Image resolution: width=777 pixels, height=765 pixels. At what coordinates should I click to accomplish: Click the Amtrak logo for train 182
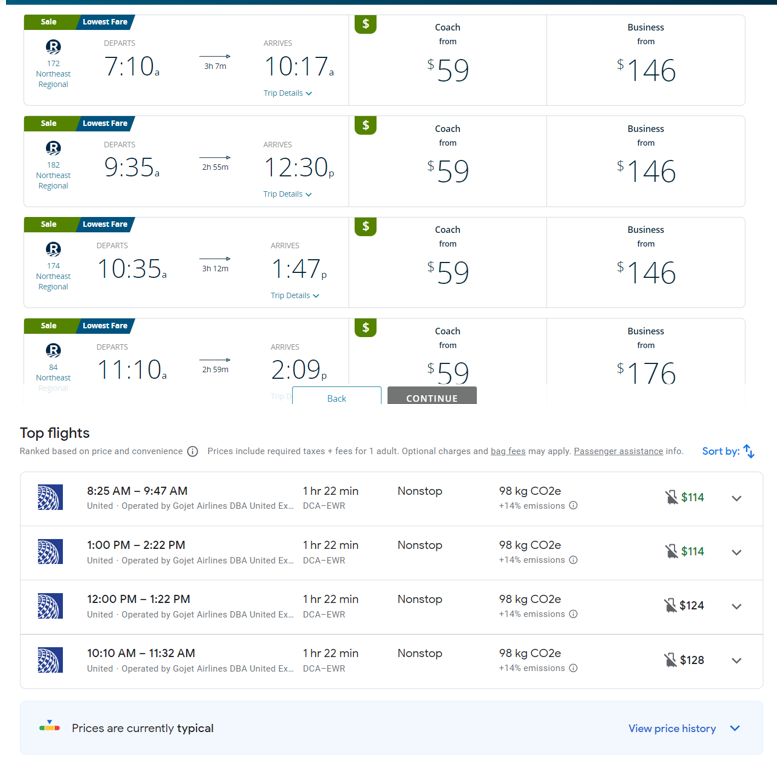click(53, 148)
